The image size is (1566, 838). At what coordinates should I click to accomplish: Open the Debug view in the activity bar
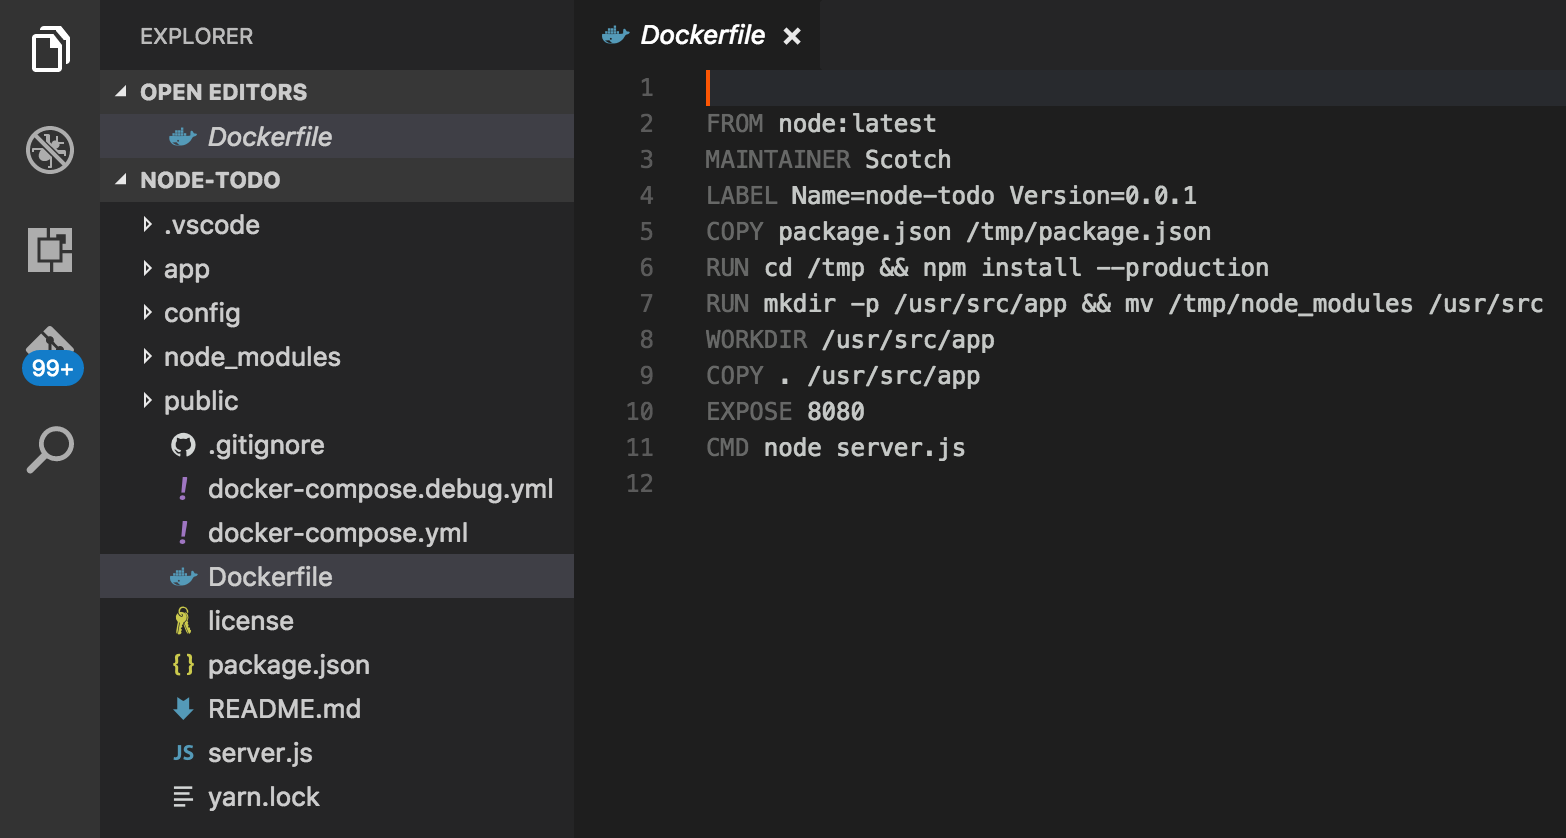click(x=50, y=150)
